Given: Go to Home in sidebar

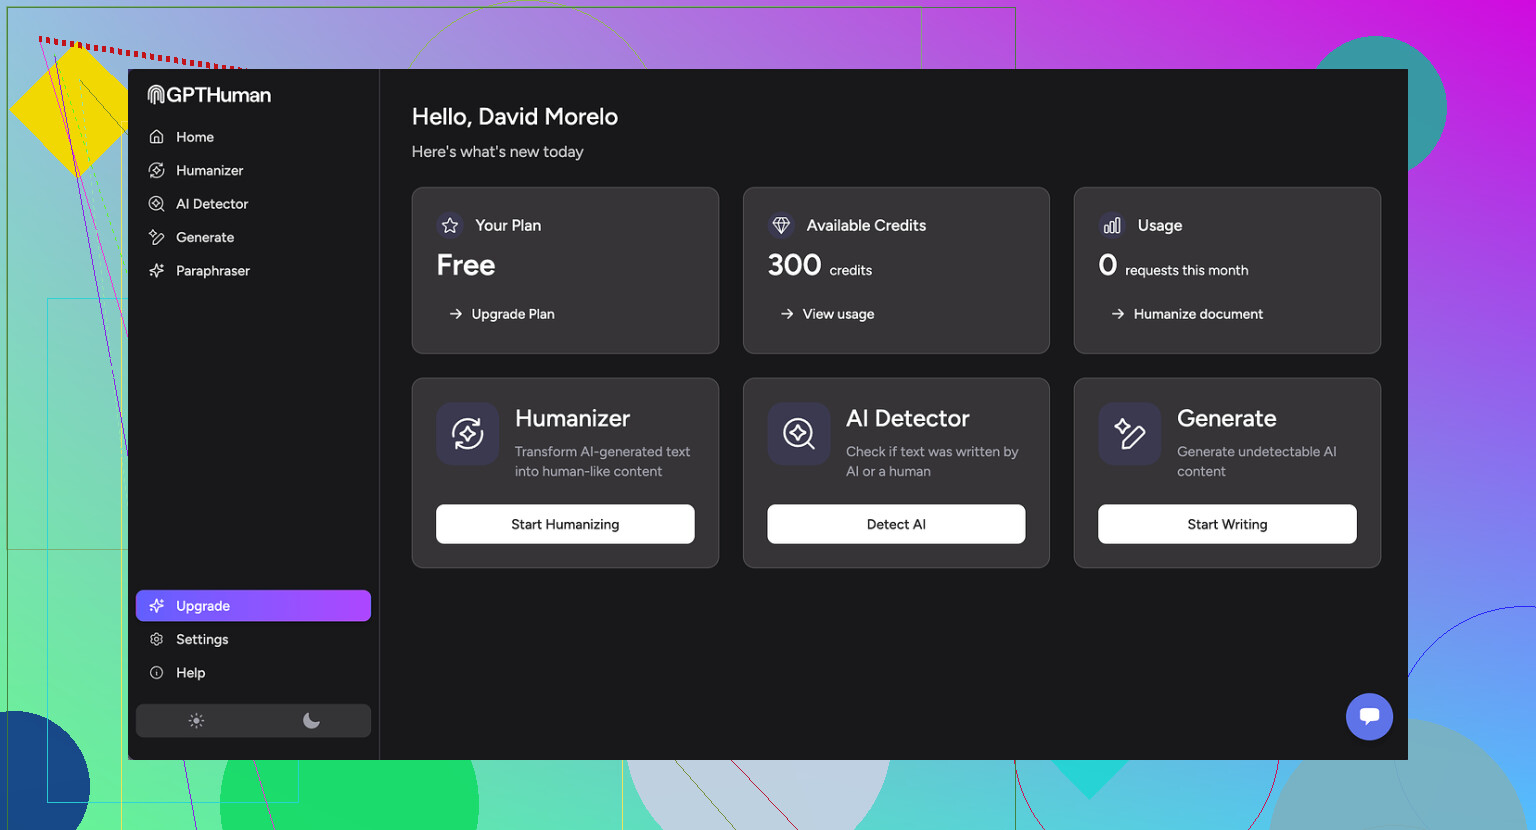Looking at the screenshot, I should coord(194,137).
